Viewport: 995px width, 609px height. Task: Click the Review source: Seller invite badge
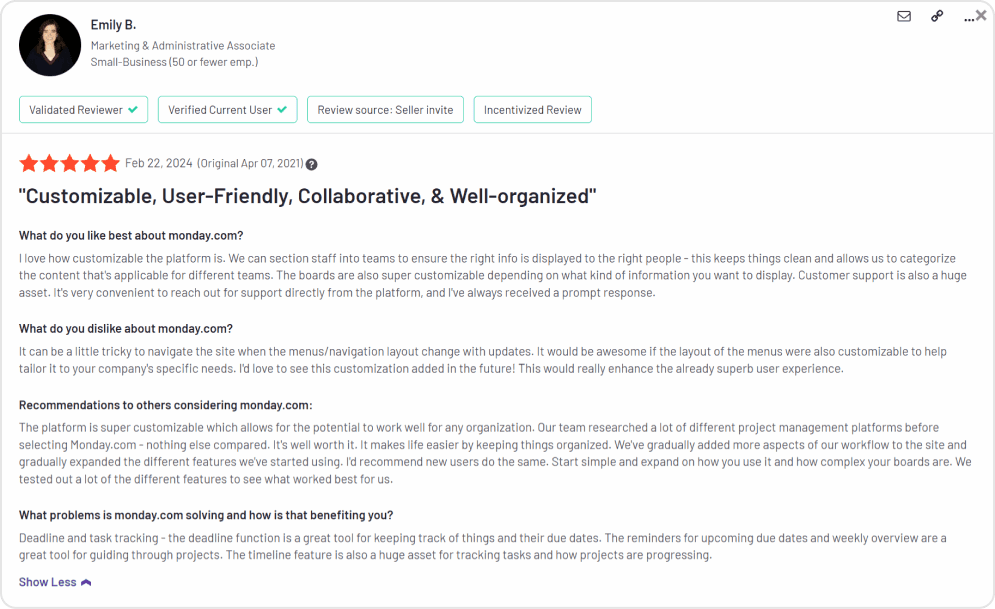pos(385,110)
